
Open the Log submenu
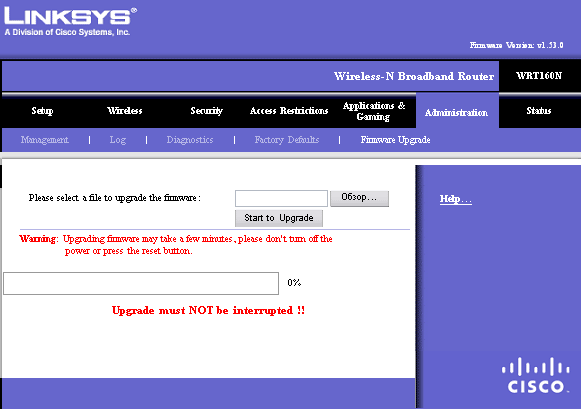click(x=117, y=140)
